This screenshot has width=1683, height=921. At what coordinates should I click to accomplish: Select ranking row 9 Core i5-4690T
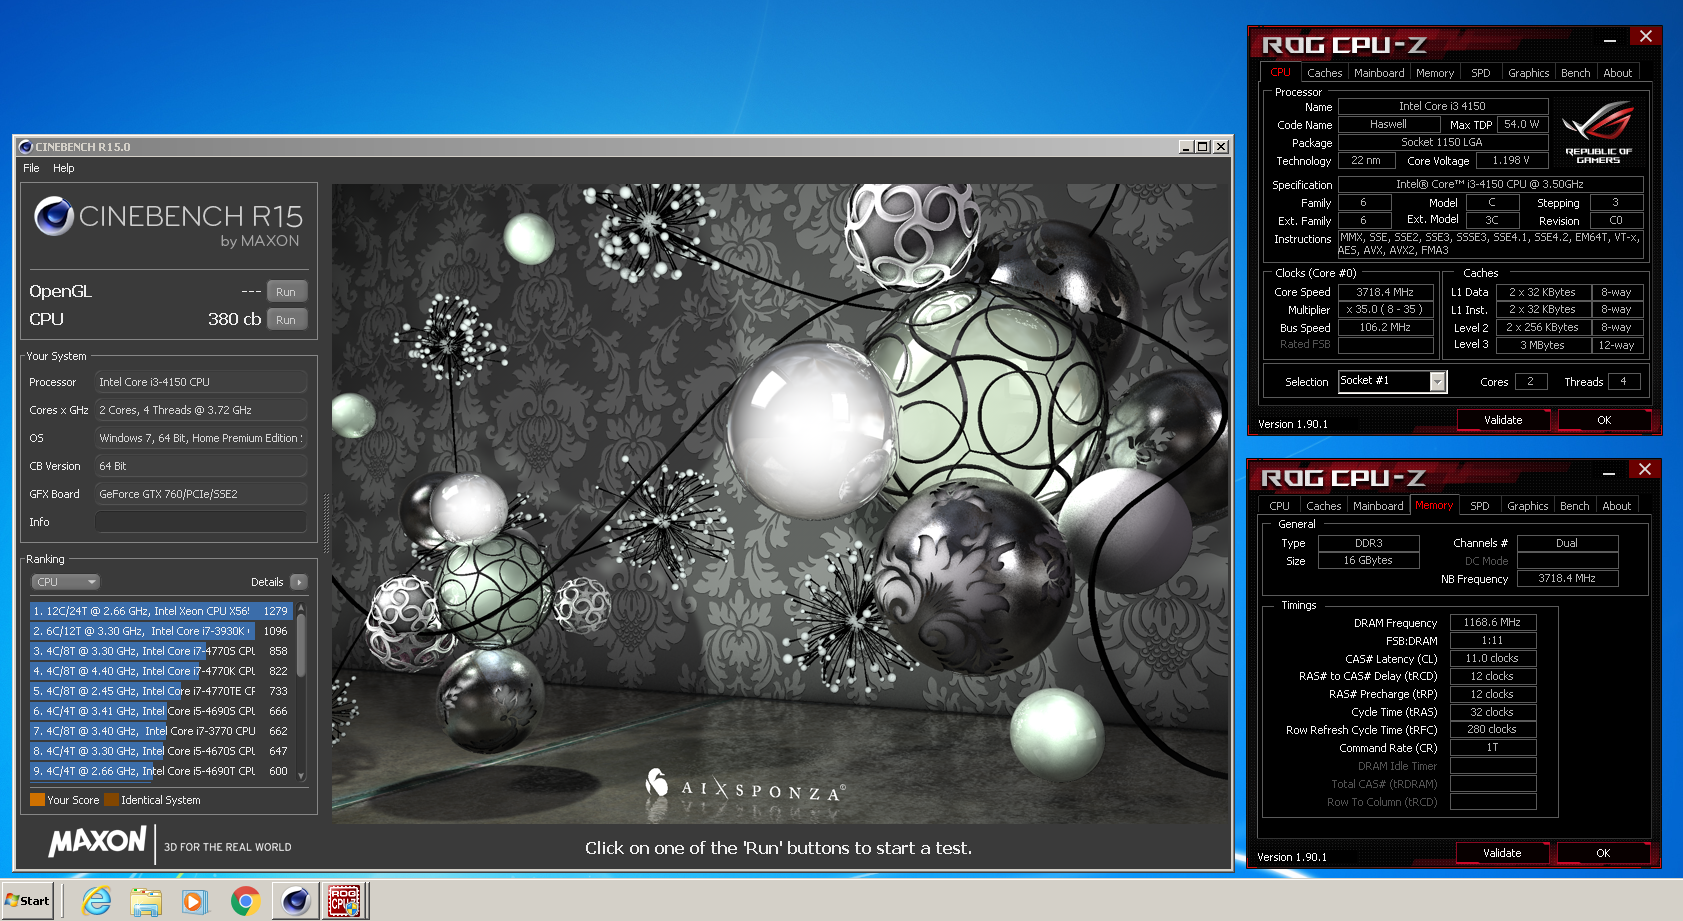(x=161, y=771)
